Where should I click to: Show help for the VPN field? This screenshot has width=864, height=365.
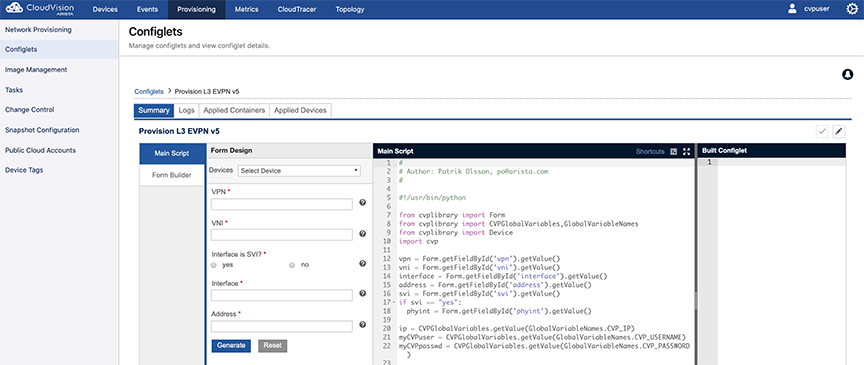point(363,203)
